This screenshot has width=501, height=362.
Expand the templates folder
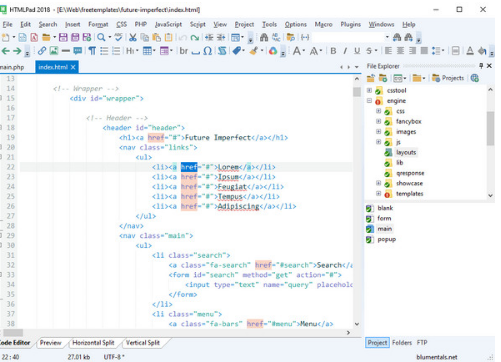[x=379, y=193]
